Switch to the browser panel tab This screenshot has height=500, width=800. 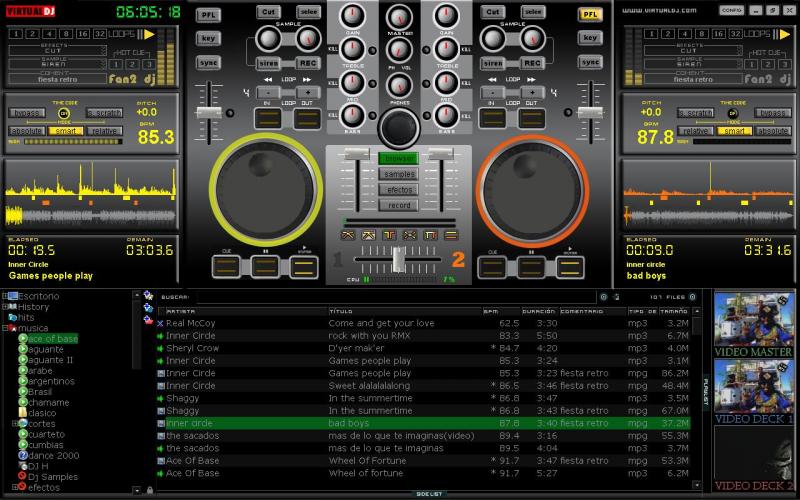point(399,159)
